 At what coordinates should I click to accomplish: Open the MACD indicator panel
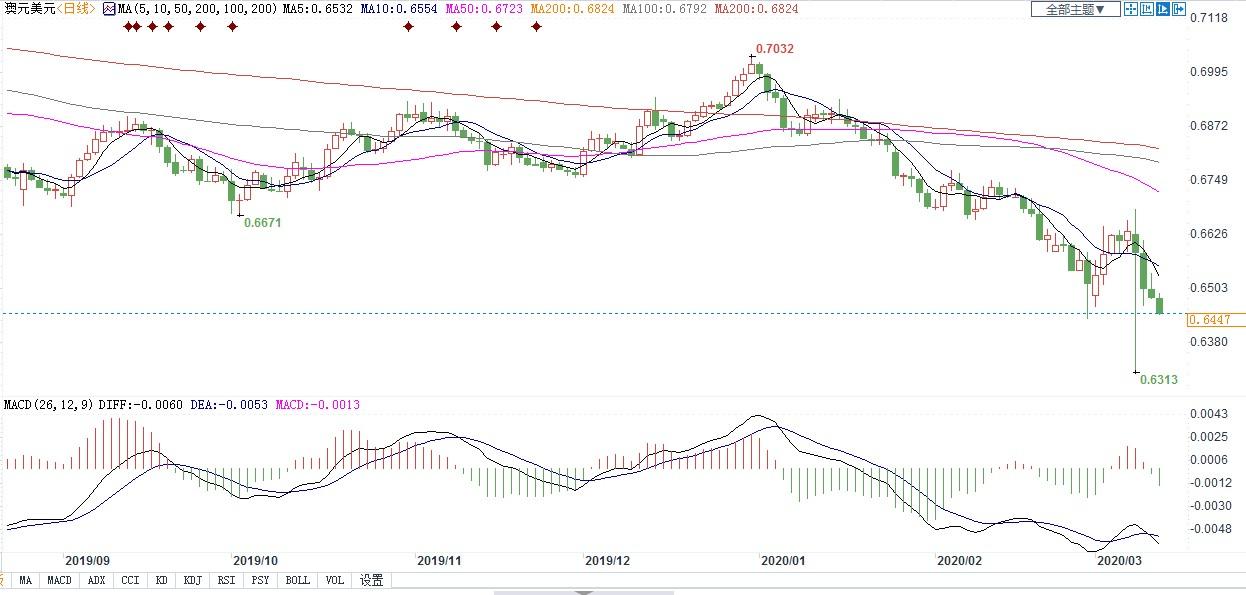click(59, 580)
